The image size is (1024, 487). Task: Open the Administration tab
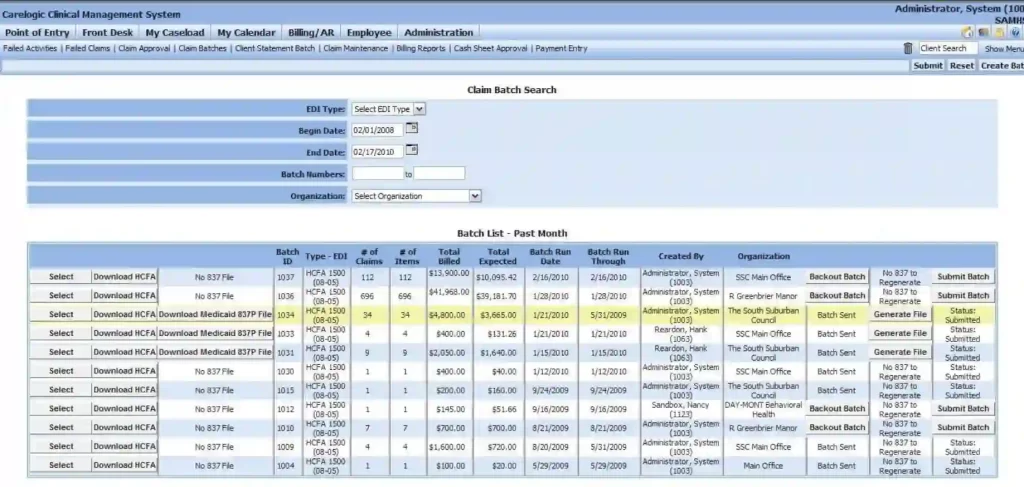439,33
